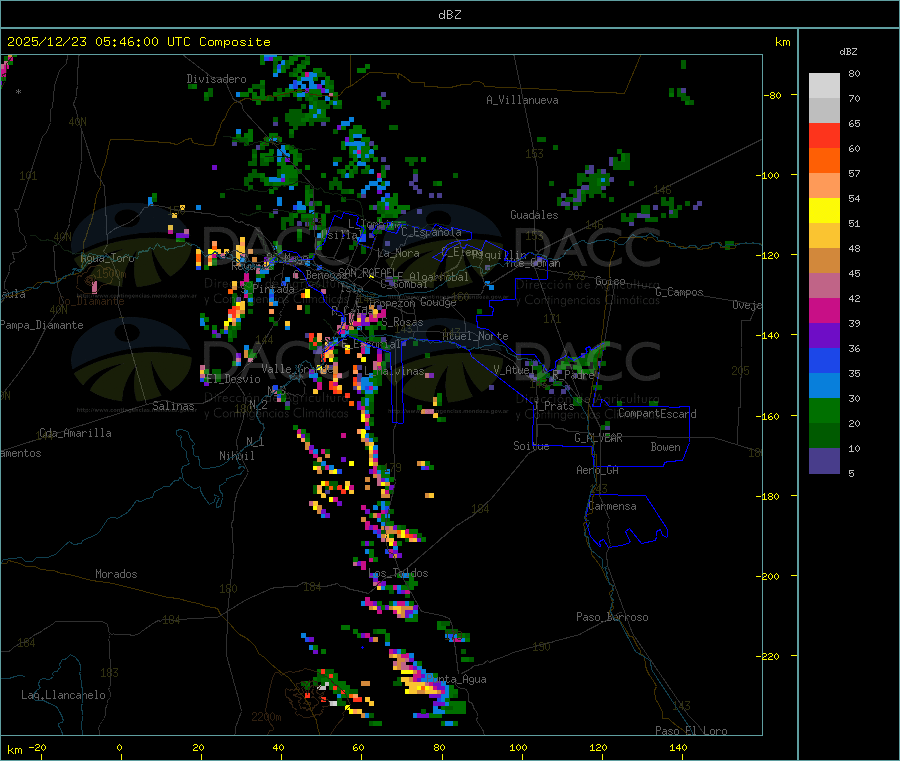The height and width of the screenshot is (761, 900).
Task: Click the Goudge place label
Action: coord(438,302)
